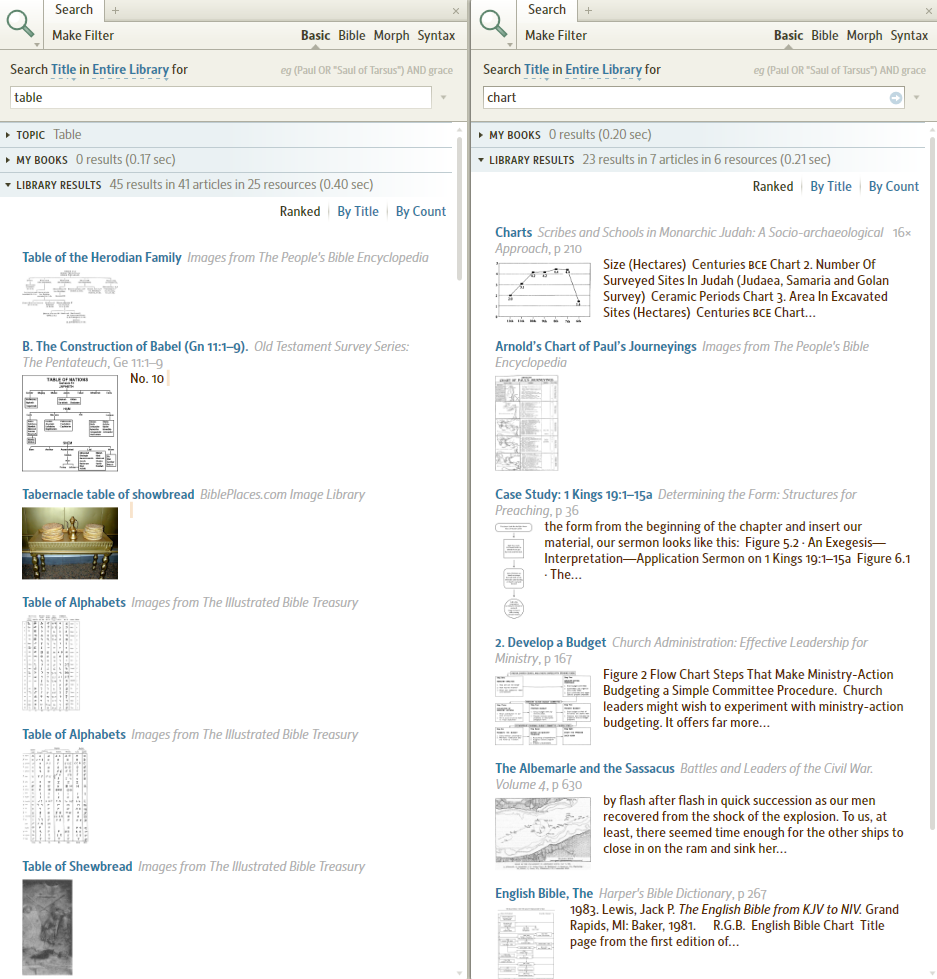Open Case Study: 1 Kings 19:1–15a result
937x979 pixels.
tap(574, 494)
